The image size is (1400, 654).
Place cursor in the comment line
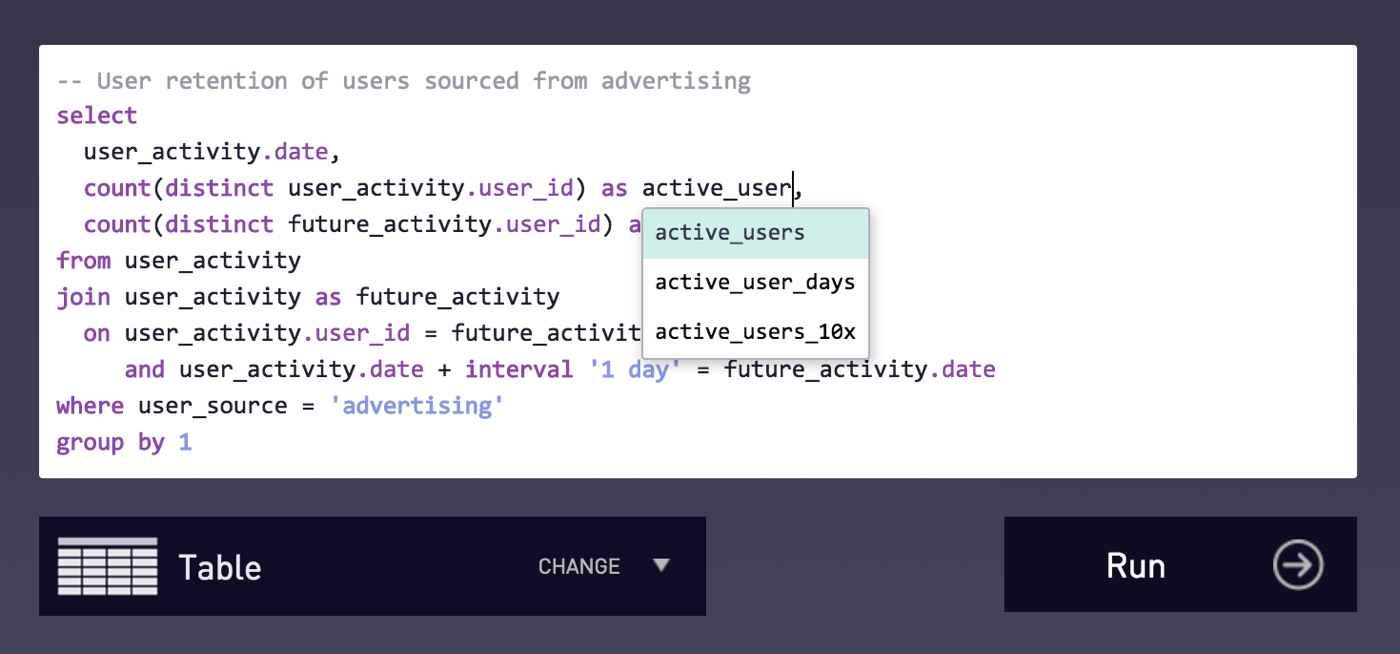(x=404, y=80)
